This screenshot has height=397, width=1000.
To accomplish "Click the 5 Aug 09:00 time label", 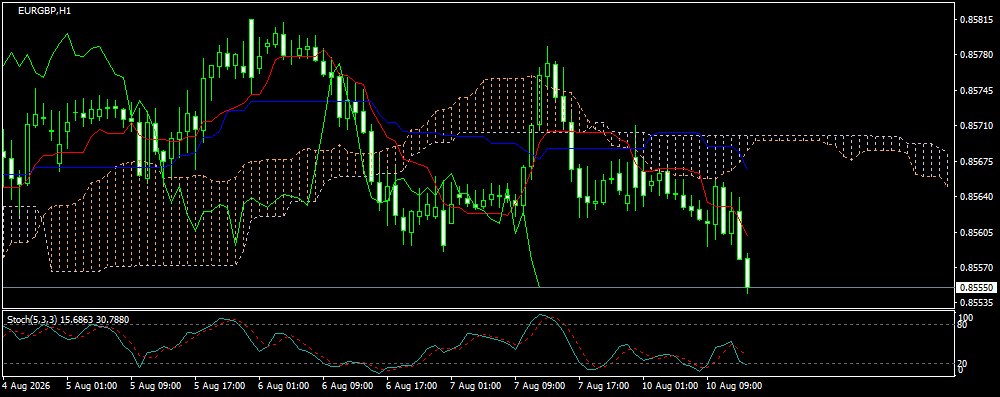I will click(x=156, y=386).
